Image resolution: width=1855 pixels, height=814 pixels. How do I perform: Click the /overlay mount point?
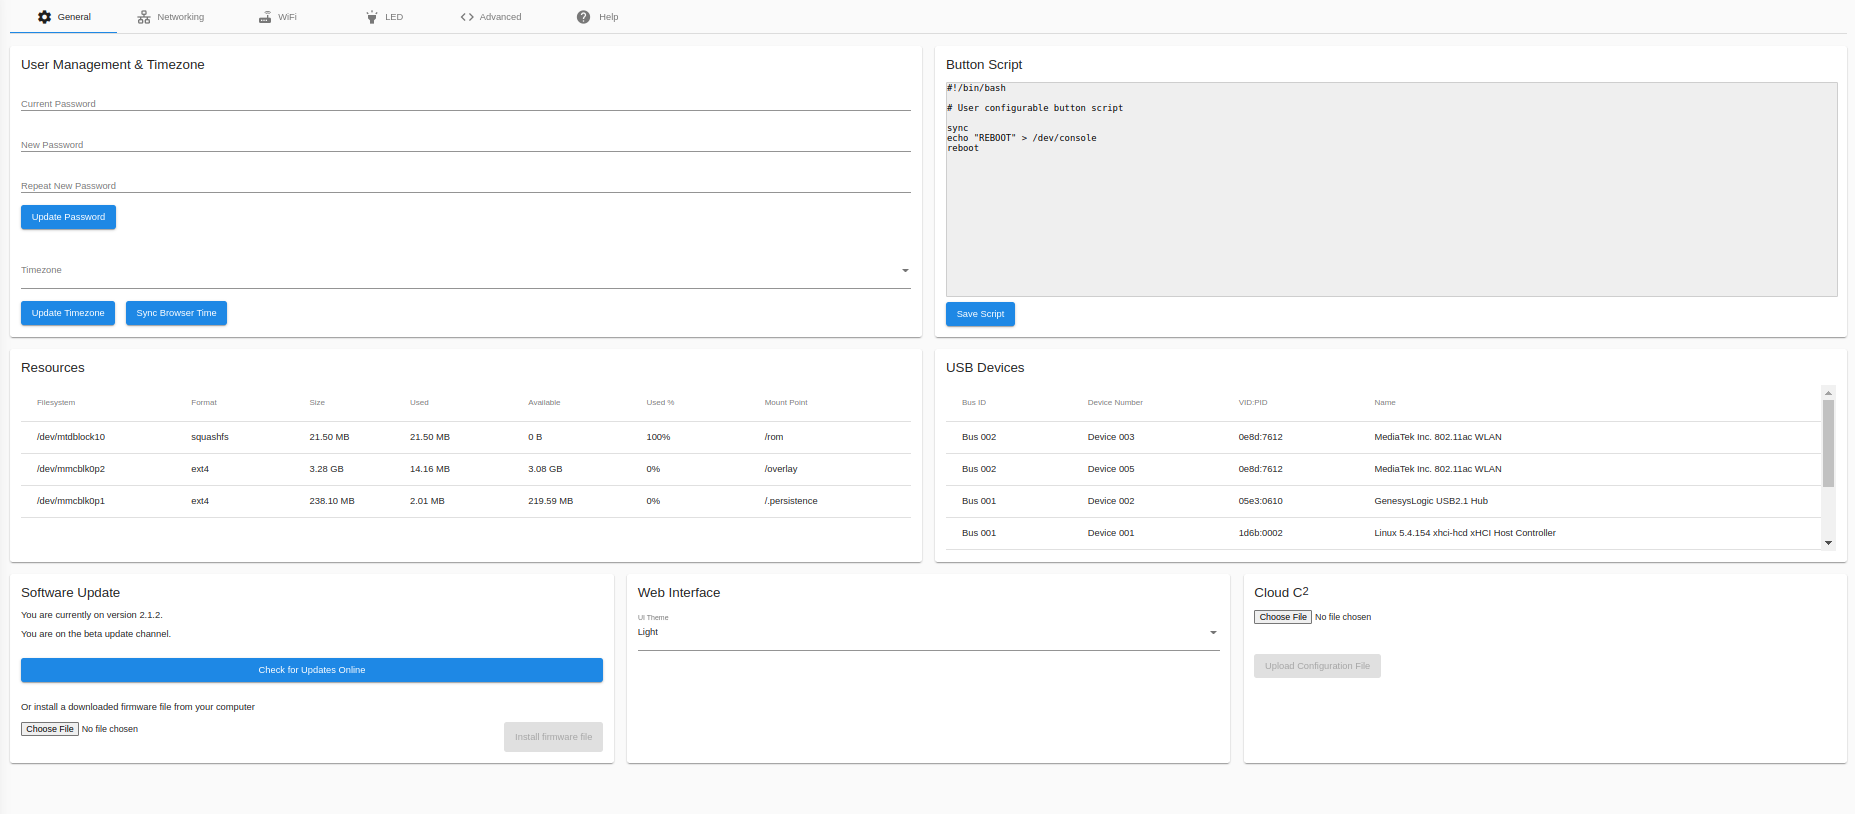(x=781, y=469)
